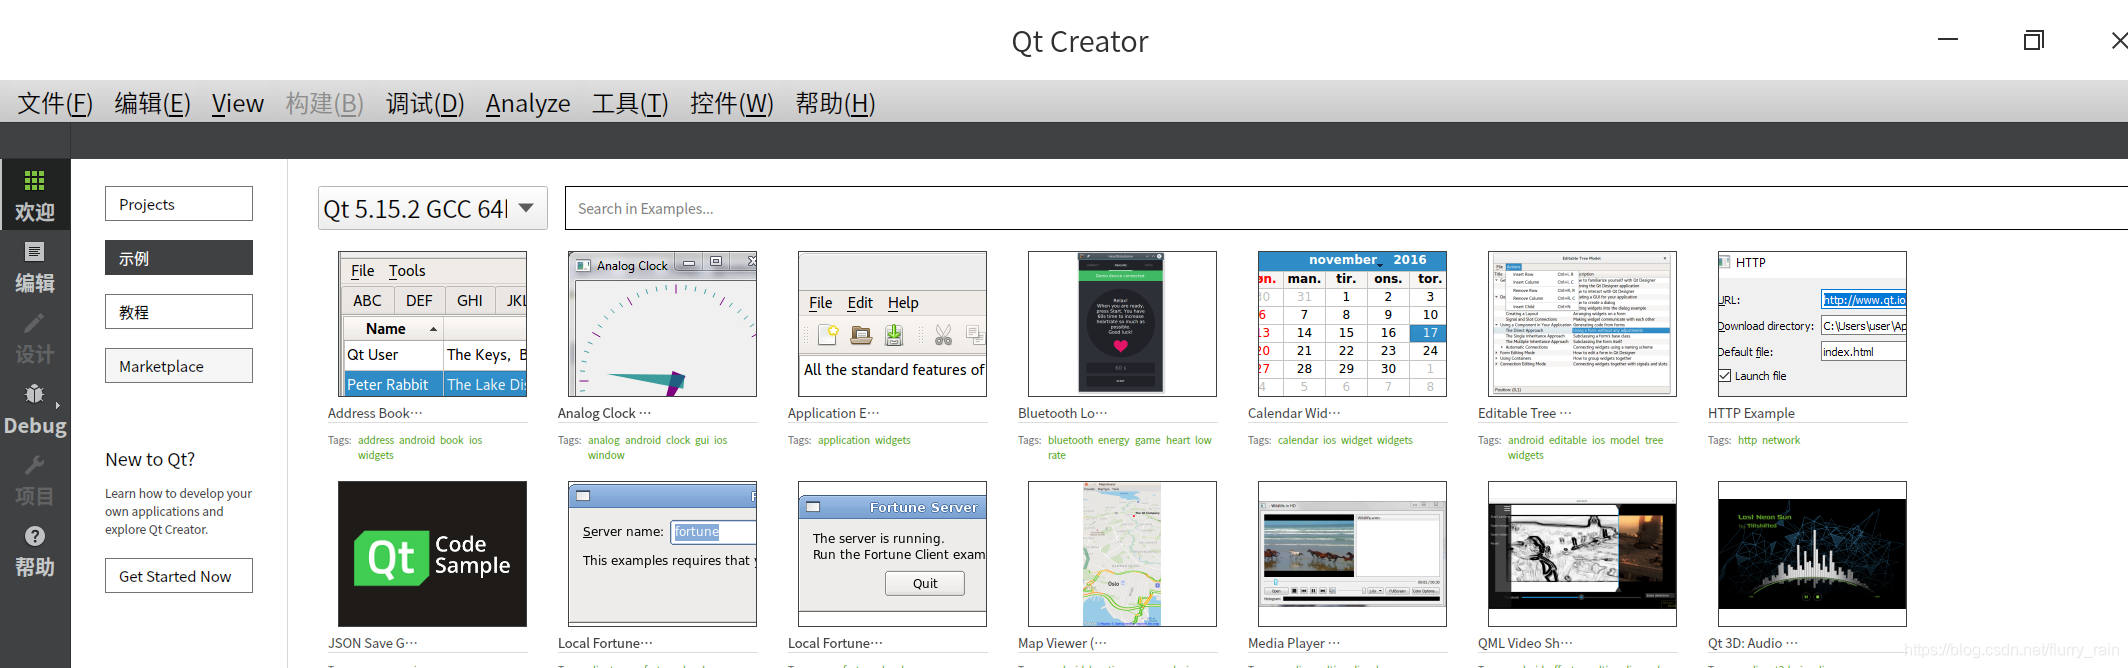Open the Local Fortune client thumbnail with Server name
2128x668 pixels.
coord(662,554)
